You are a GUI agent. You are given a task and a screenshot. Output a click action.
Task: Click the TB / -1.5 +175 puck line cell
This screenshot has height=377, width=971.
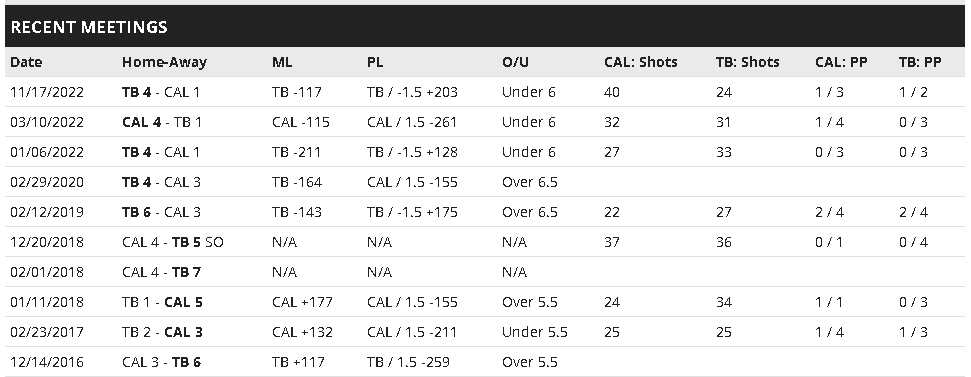pyautogui.click(x=412, y=212)
